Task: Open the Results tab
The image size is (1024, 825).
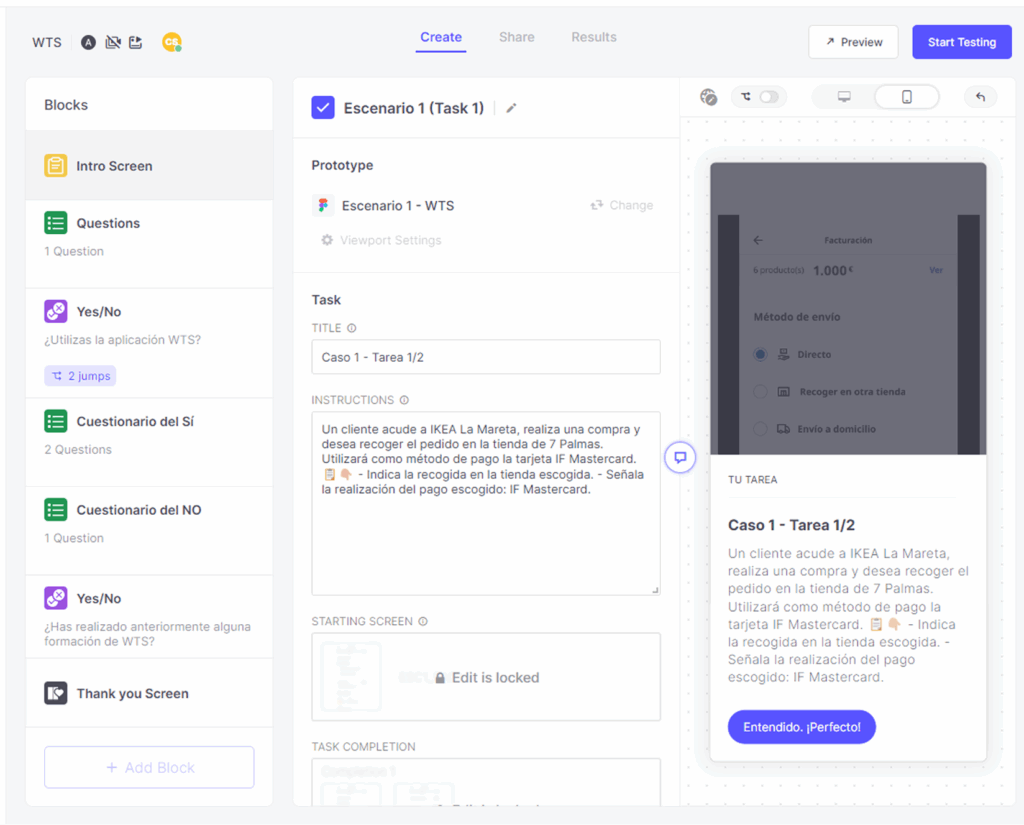Action: coord(593,37)
